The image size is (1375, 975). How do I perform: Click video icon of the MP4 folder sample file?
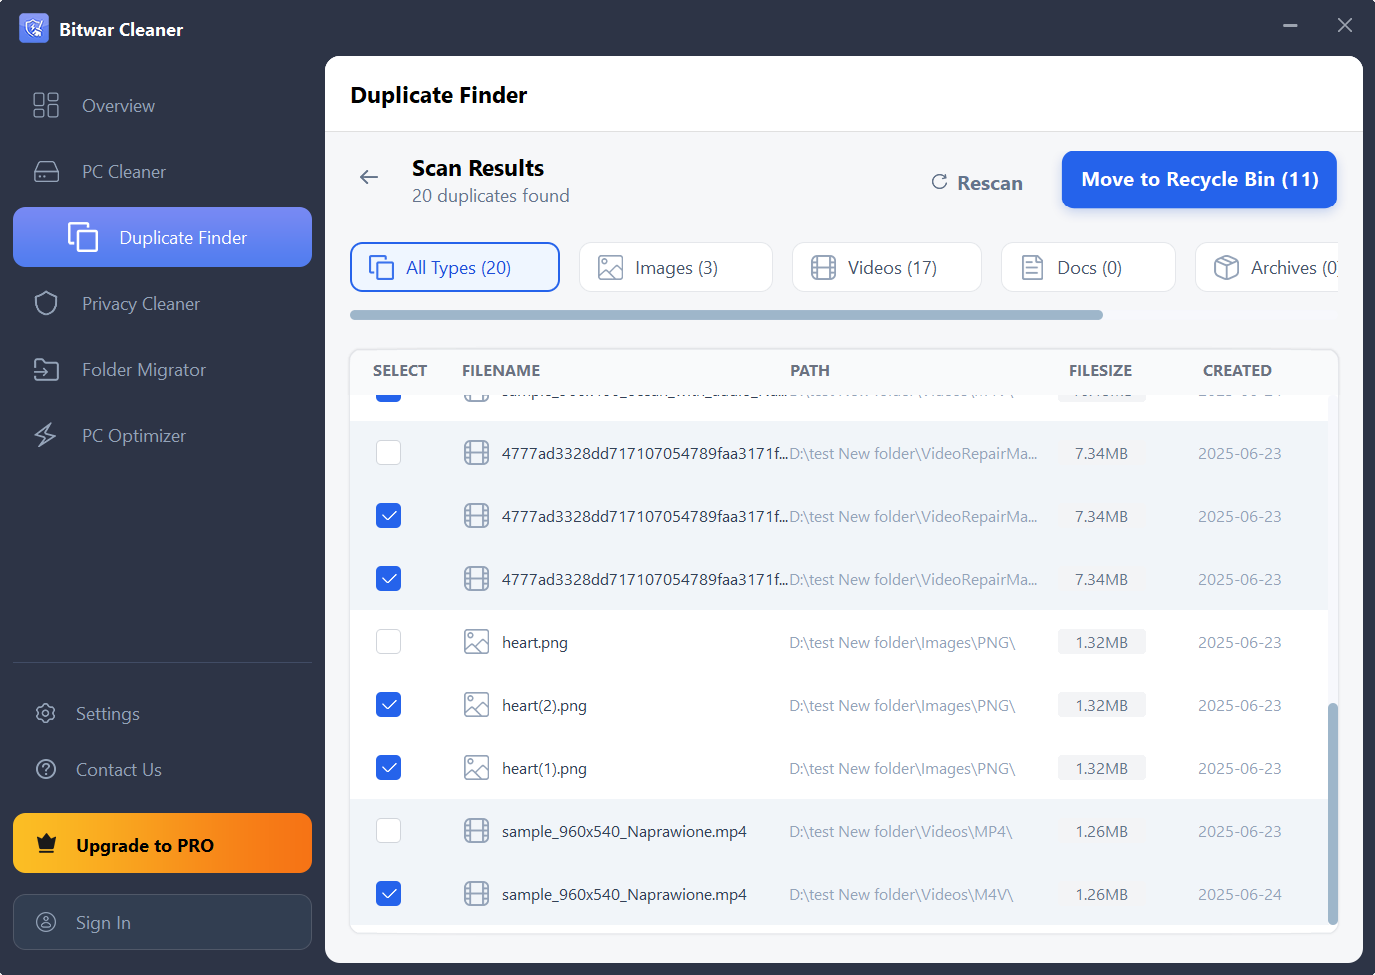477,831
